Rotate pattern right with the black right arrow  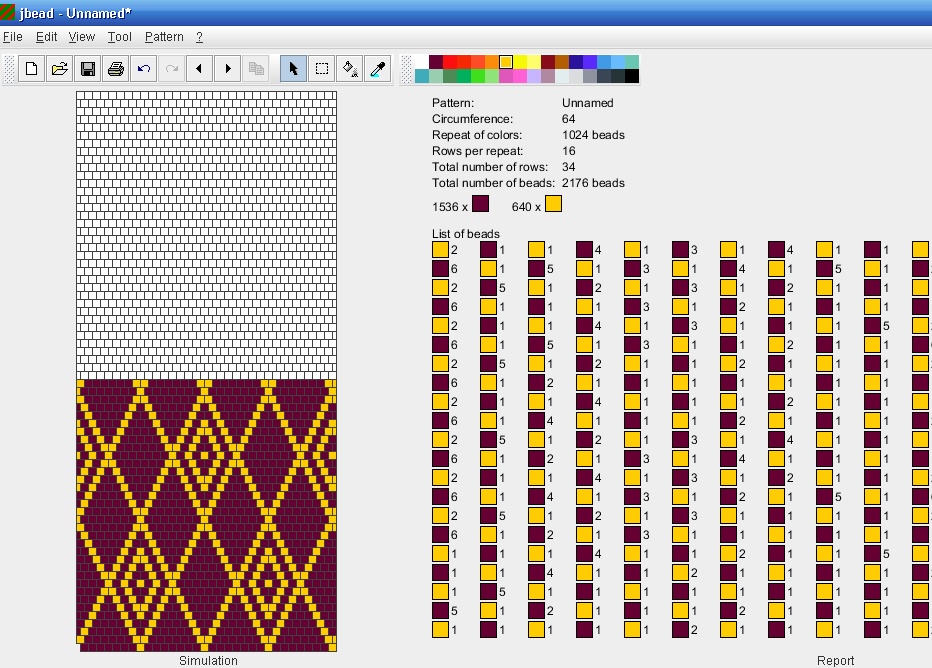pos(227,69)
